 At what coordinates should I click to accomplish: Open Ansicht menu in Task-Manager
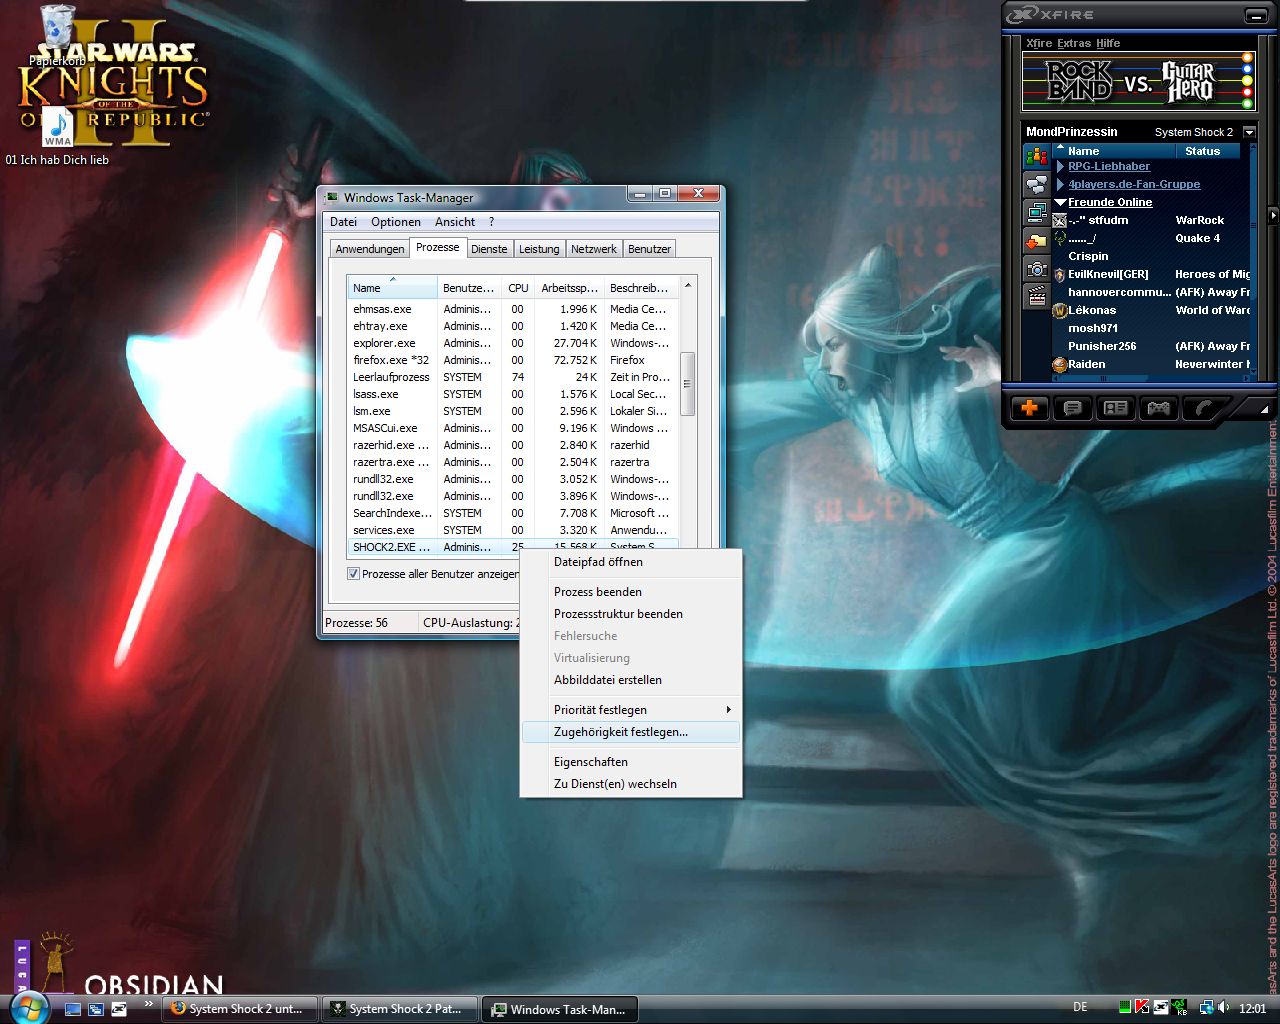pos(455,222)
